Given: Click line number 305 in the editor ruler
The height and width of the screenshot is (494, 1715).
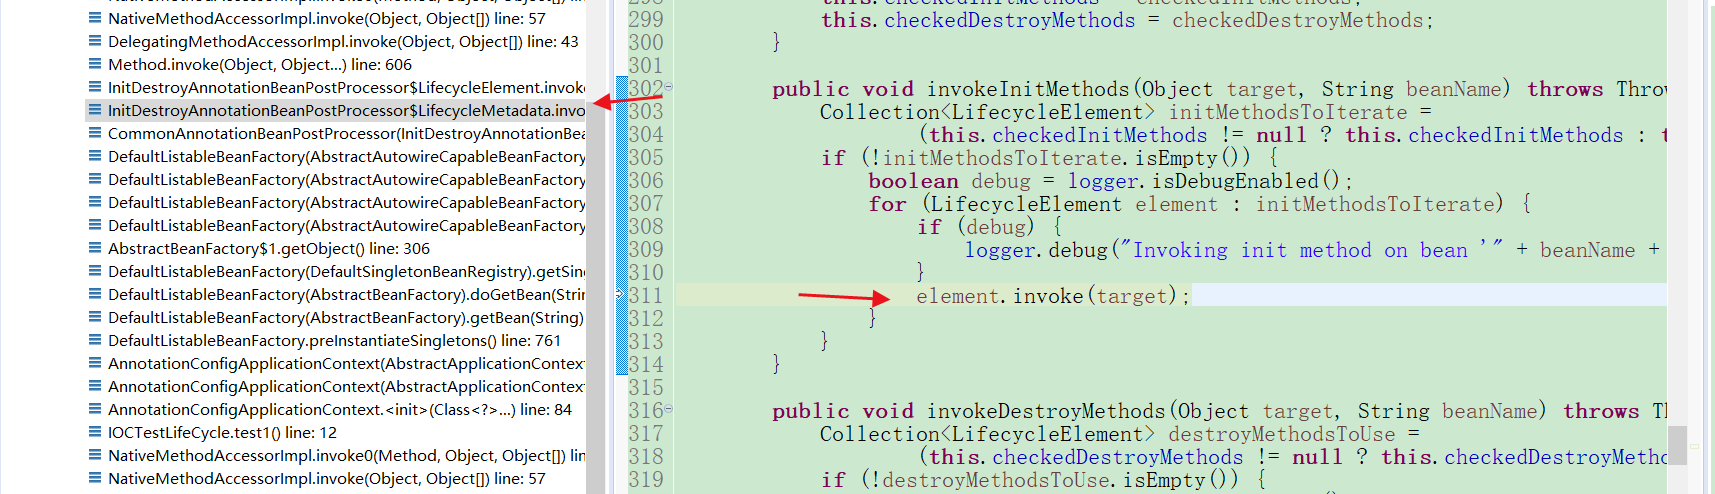Looking at the screenshot, I should pyautogui.click(x=646, y=157).
